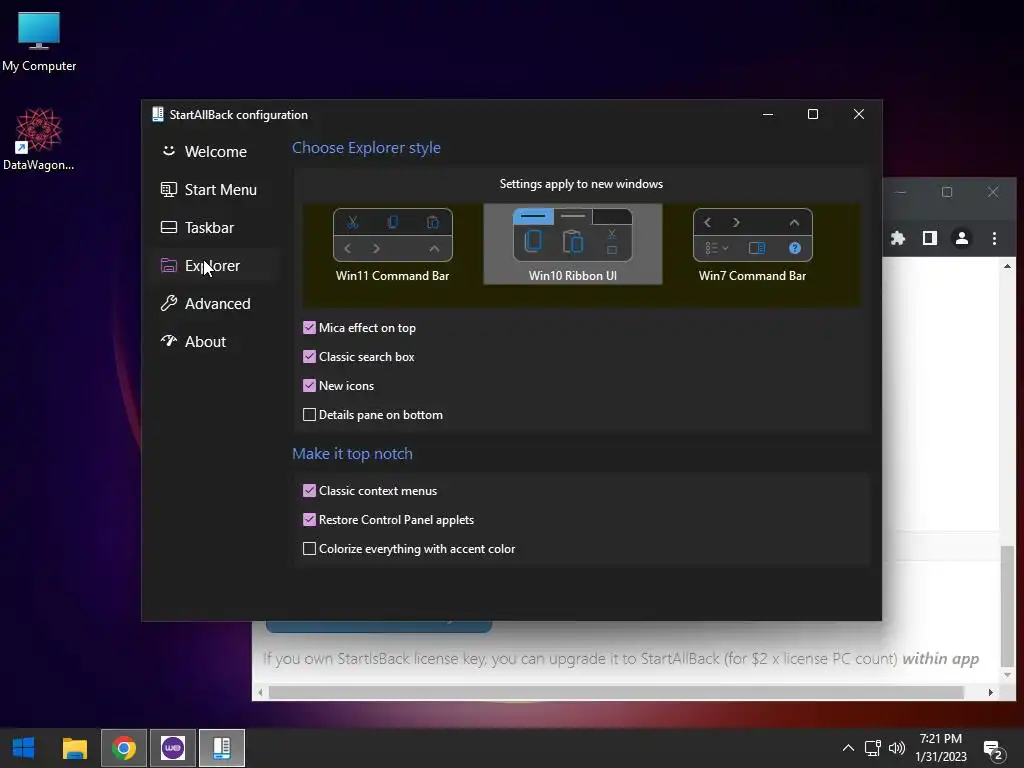Uncheck Classic context menus
The image size is (1024, 768).
click(310, 490)
